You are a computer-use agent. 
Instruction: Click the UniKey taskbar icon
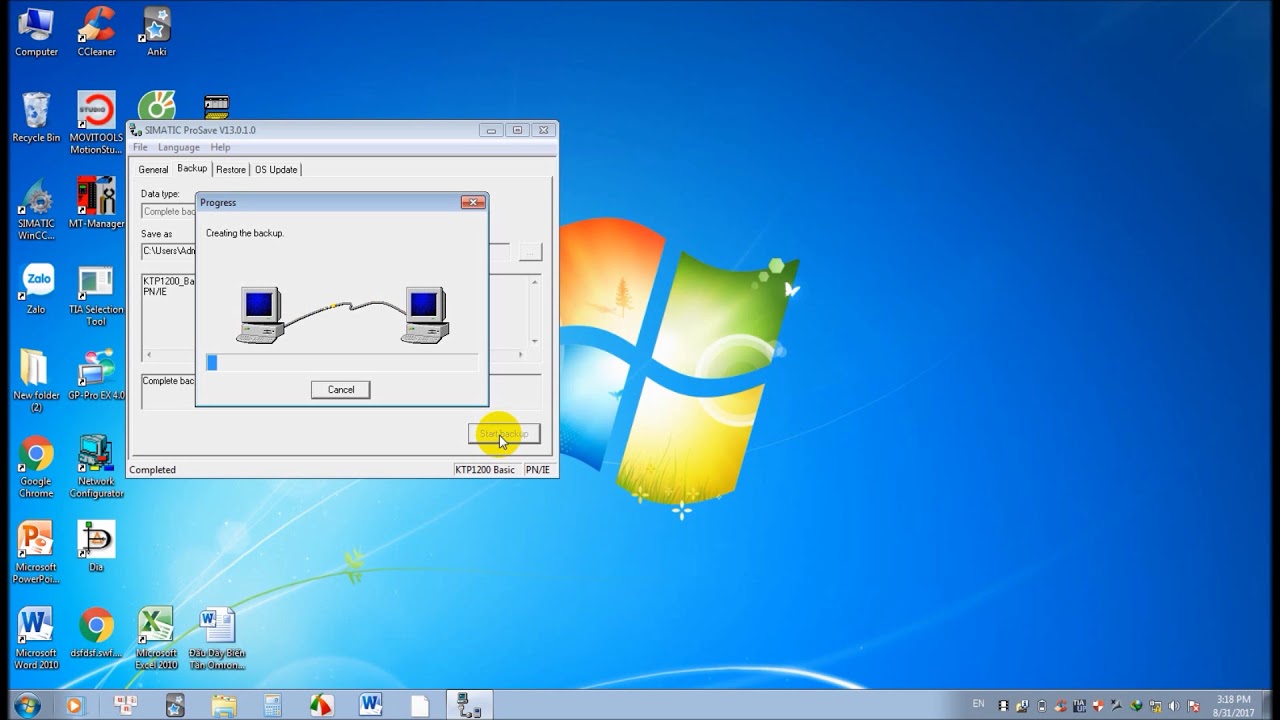126,705
